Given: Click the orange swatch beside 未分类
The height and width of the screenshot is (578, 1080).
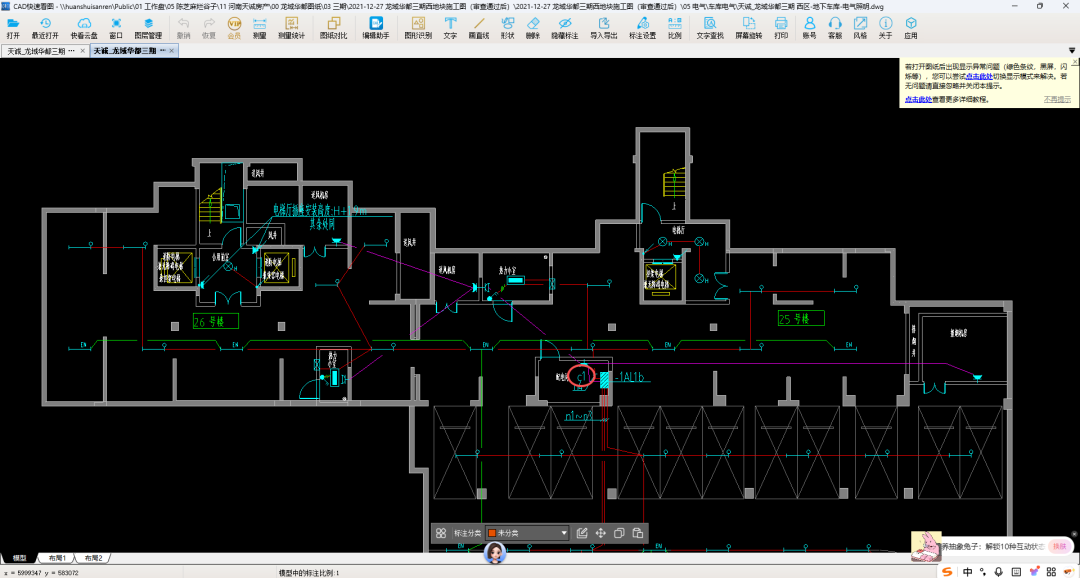Looking at the screenshot, I should pyautogui.click(x=491, y=533).
